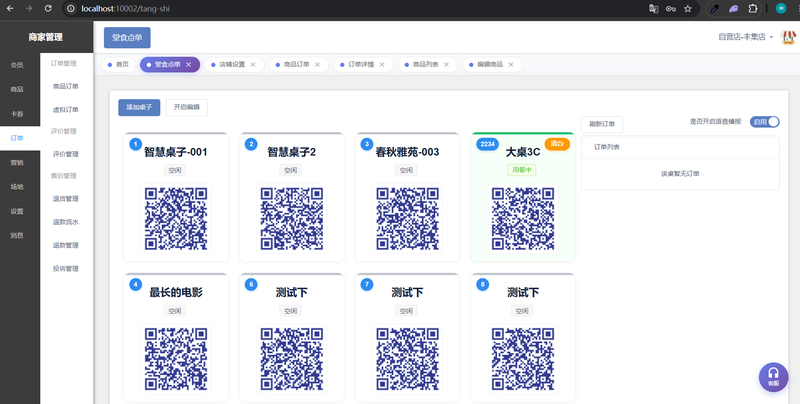Click the password key icon in address bar

pos(670,8)
